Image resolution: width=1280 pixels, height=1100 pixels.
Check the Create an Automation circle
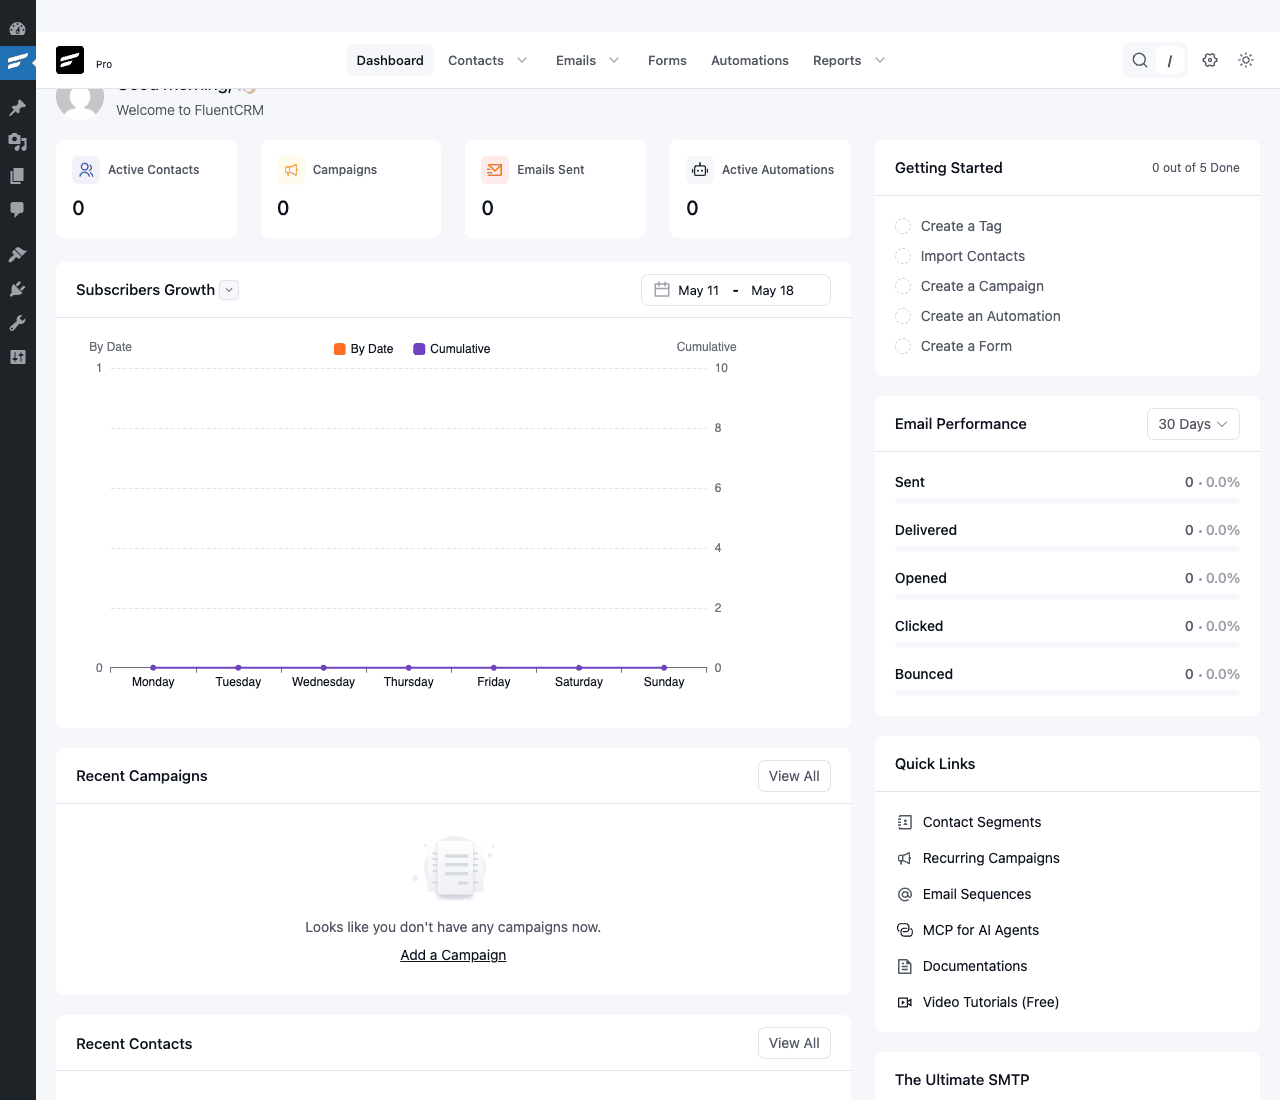903,316
